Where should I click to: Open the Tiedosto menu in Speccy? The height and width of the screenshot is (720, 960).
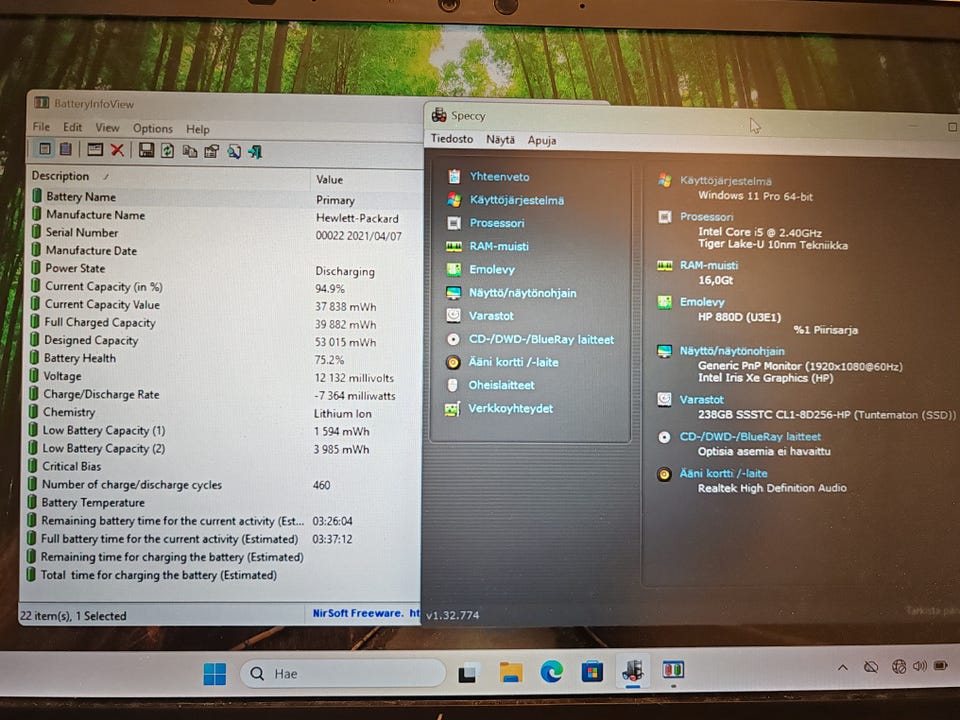coord(452,139)
